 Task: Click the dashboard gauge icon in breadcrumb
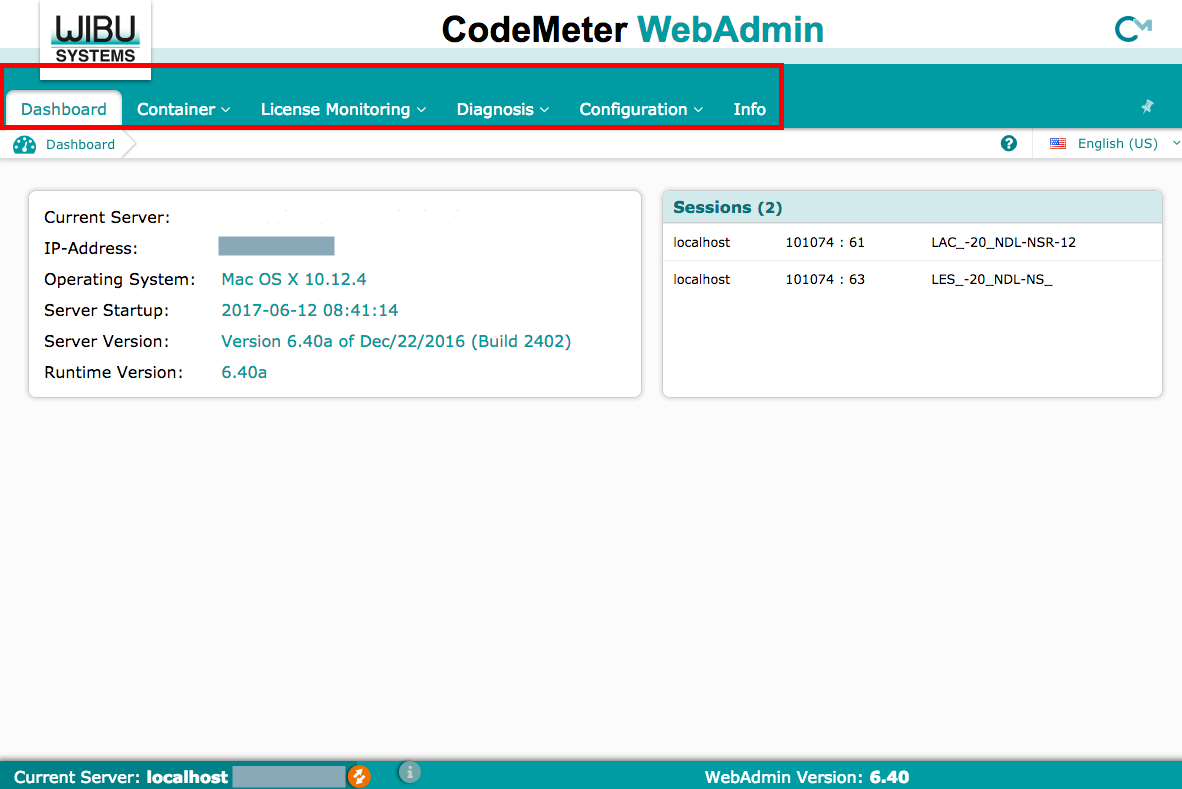pyautogui.click(x=24, y=145)
